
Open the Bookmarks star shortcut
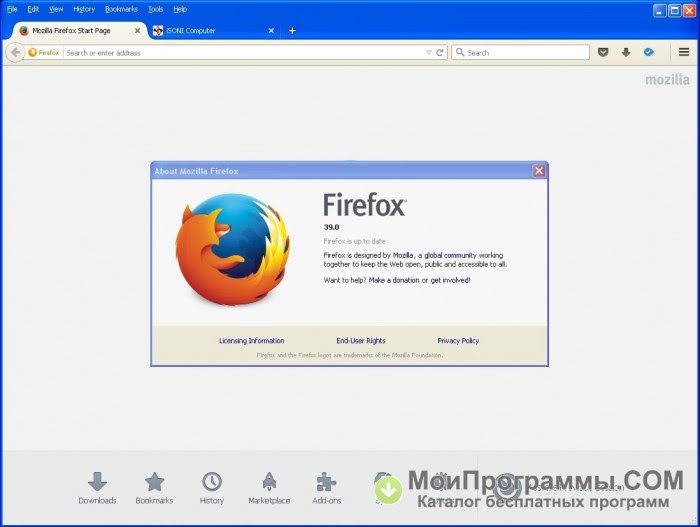pos(154,488)
